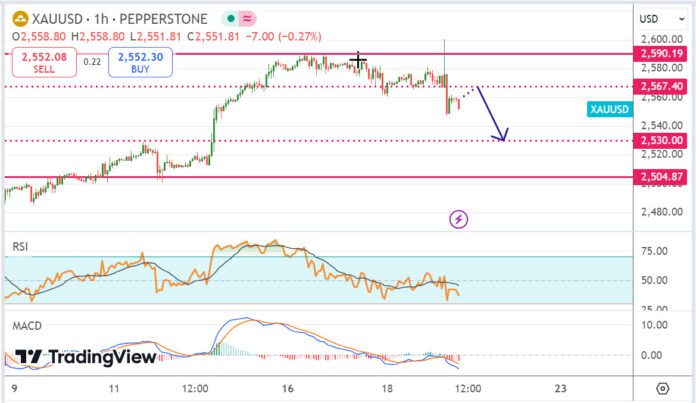The height and width of the screenshot is (403, 696).
Task: Click the 2,567.40 price level label
Action: (x=661, y=87)
